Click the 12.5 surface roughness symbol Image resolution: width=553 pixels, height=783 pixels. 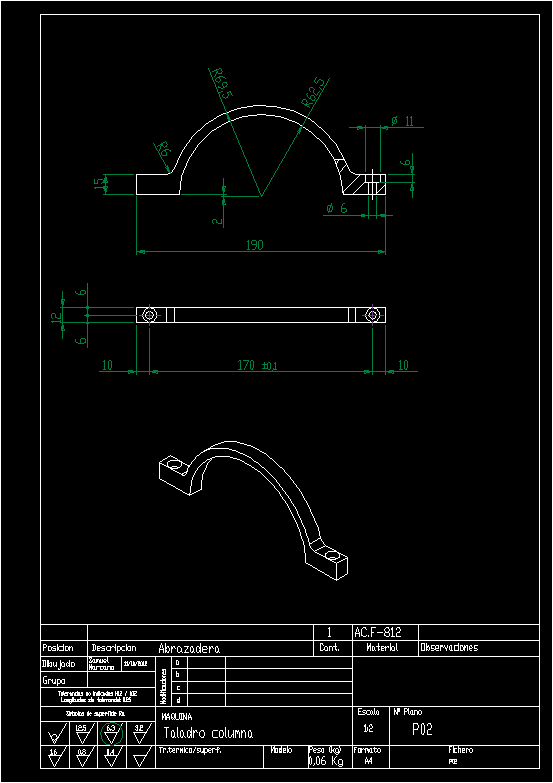coord(82,734)
